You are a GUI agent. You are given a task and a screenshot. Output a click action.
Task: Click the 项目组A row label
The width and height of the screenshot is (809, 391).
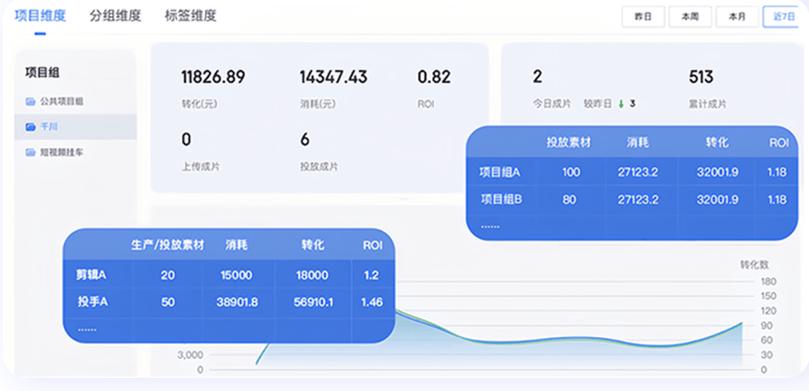(500, 172)
